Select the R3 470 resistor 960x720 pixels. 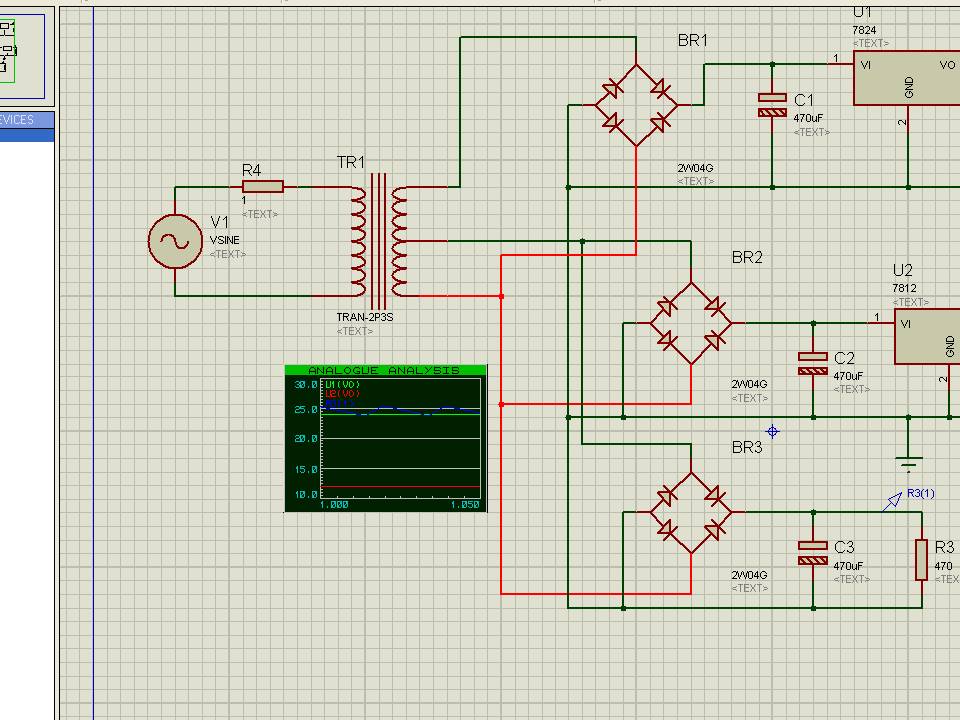click(x=921, y=560)
